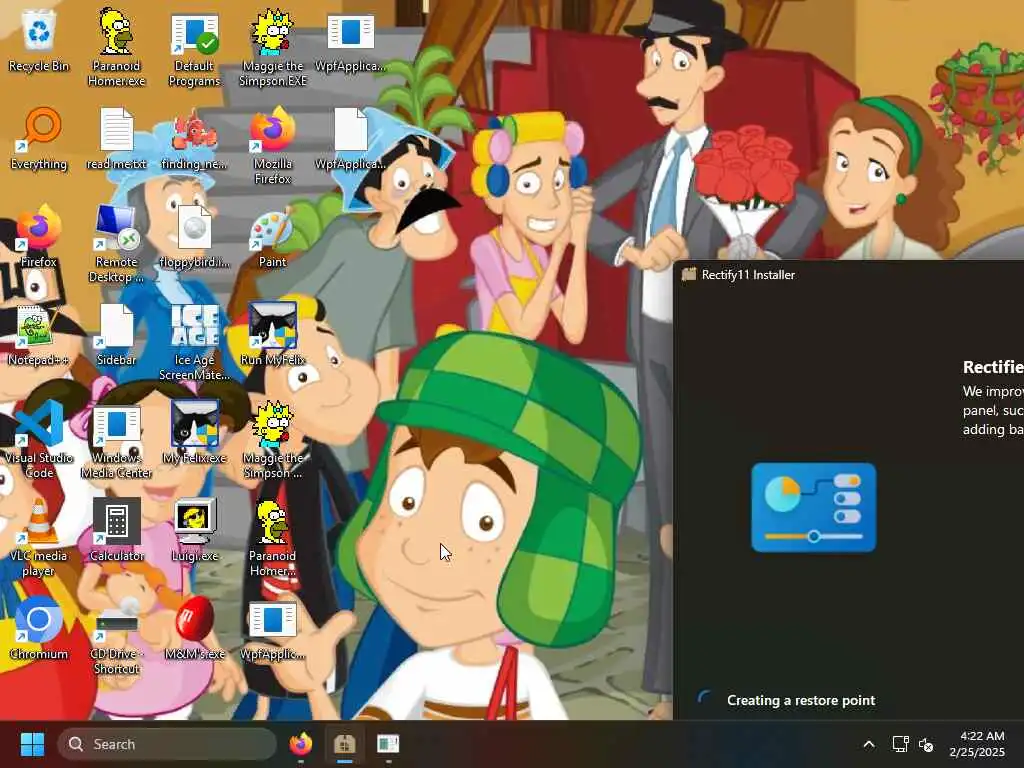The height and width of the screenshot is (768, 1024).
Task: Click the 'Creating a restore point' status text
Action: pyautogui.click(x=801, y=700)
